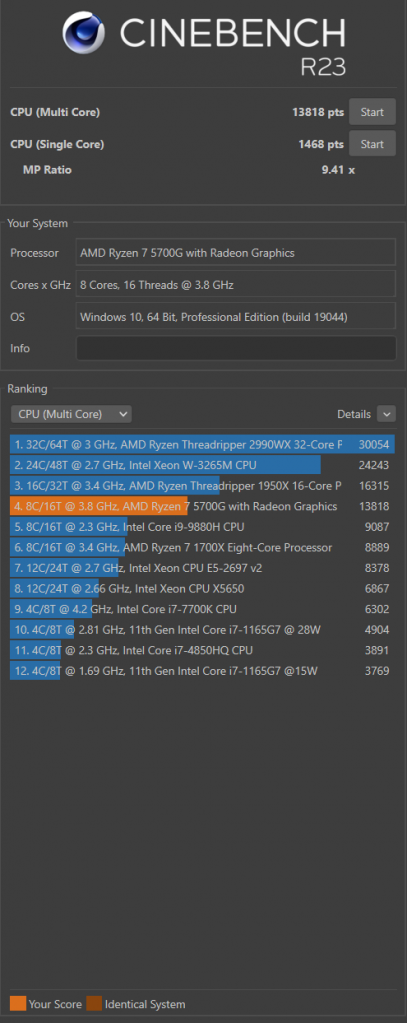Click the Cinebench sphere logo icon

(83, 33)
